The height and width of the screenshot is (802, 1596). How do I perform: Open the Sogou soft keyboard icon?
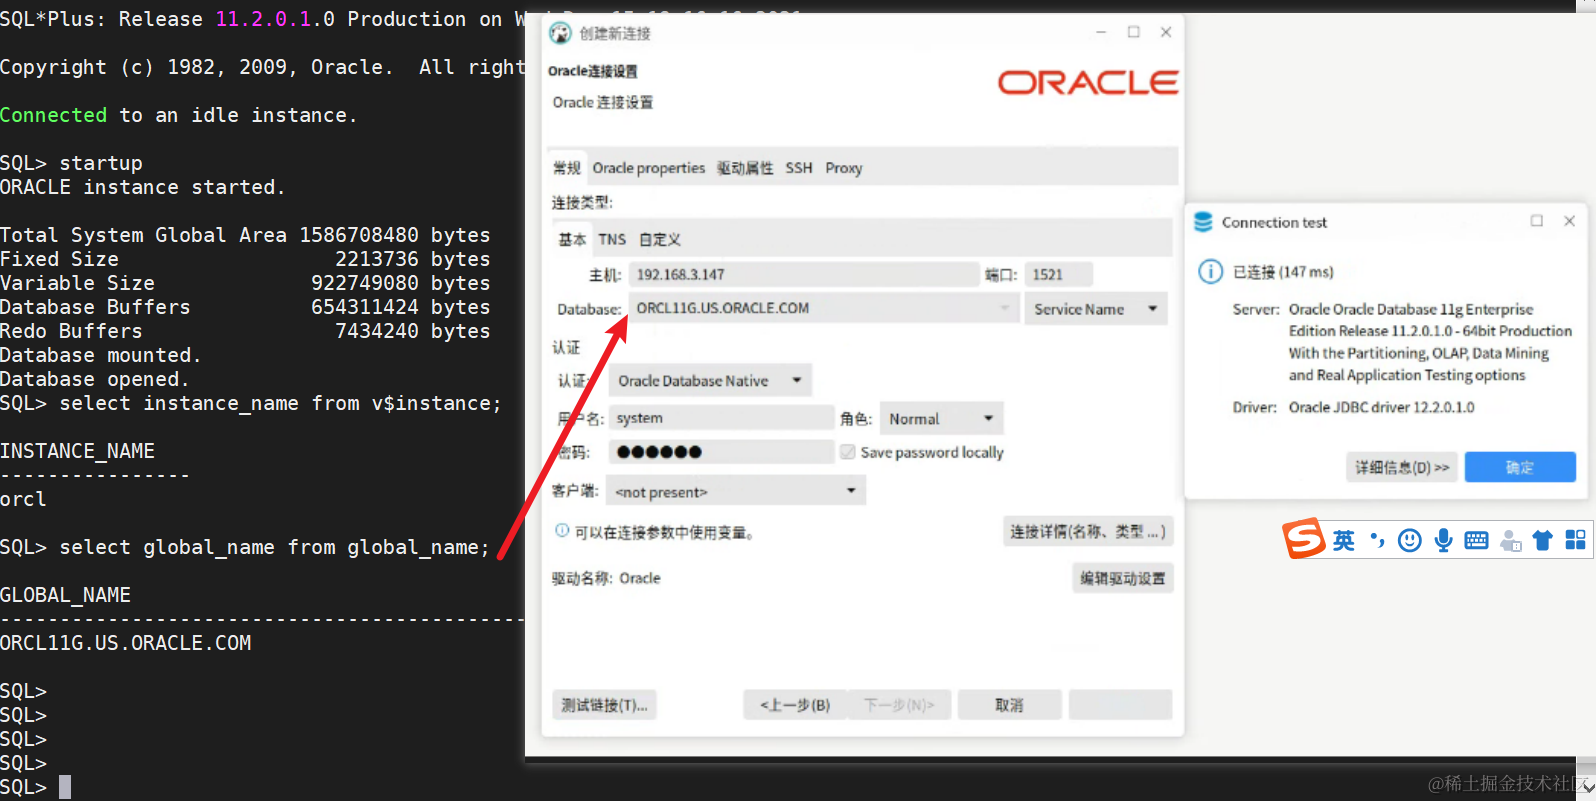tap(1476, 541)
